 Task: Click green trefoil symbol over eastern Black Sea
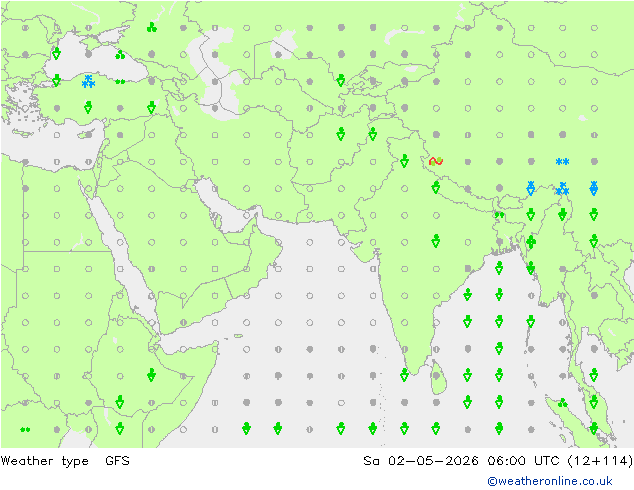pyautogui.click(x=120, y=55)
